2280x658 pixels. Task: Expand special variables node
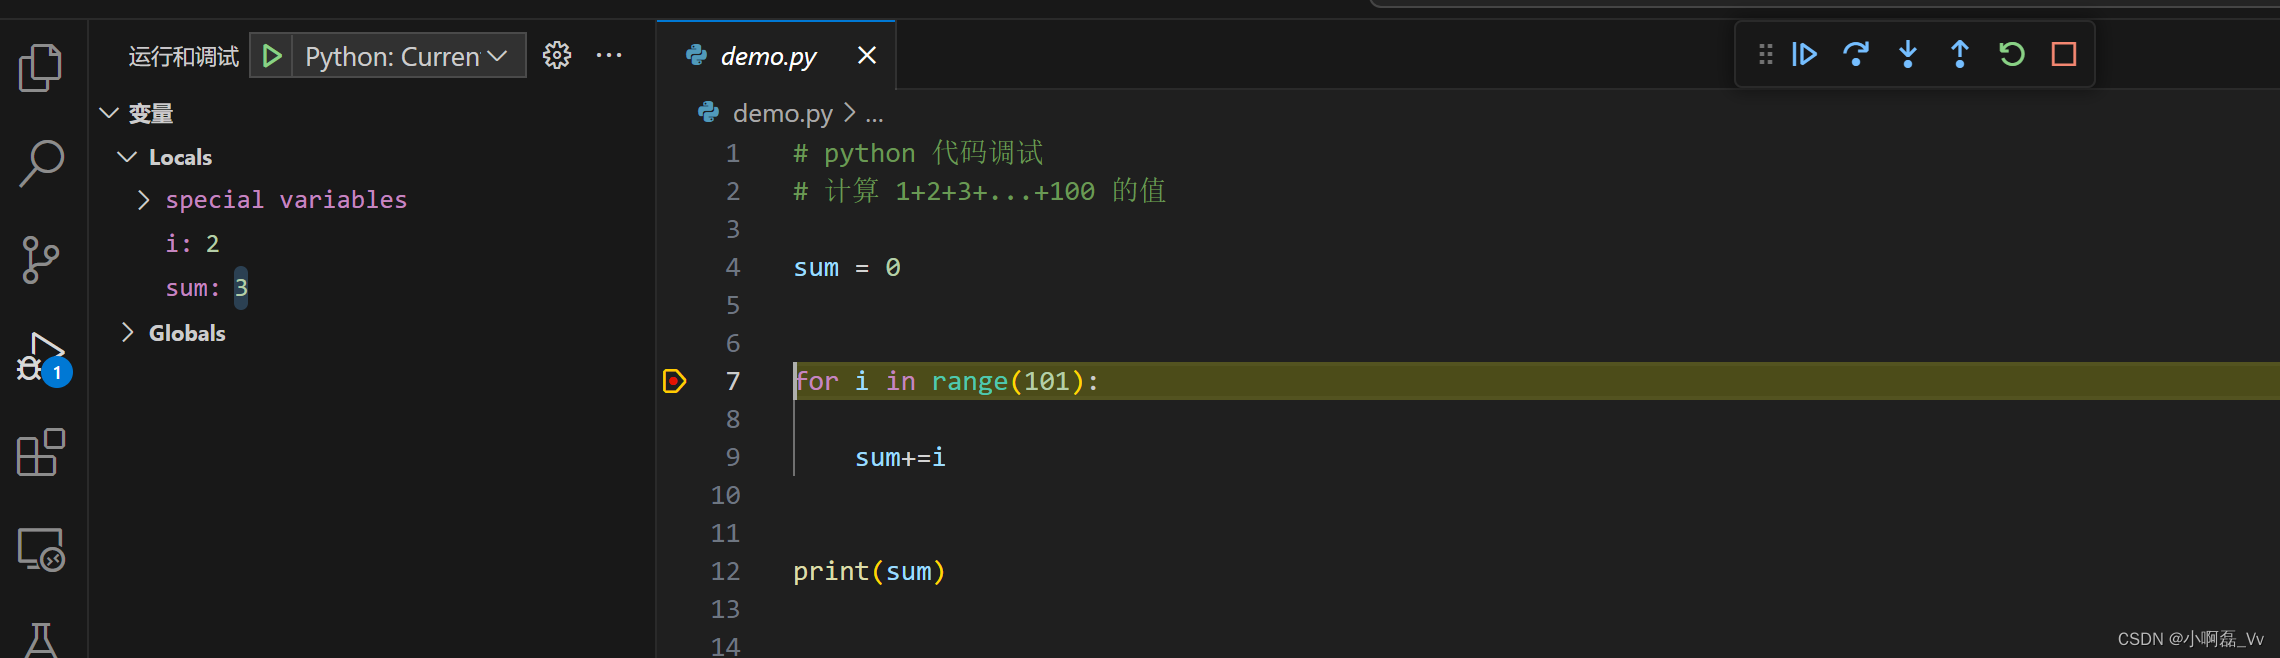click(143, 200)
